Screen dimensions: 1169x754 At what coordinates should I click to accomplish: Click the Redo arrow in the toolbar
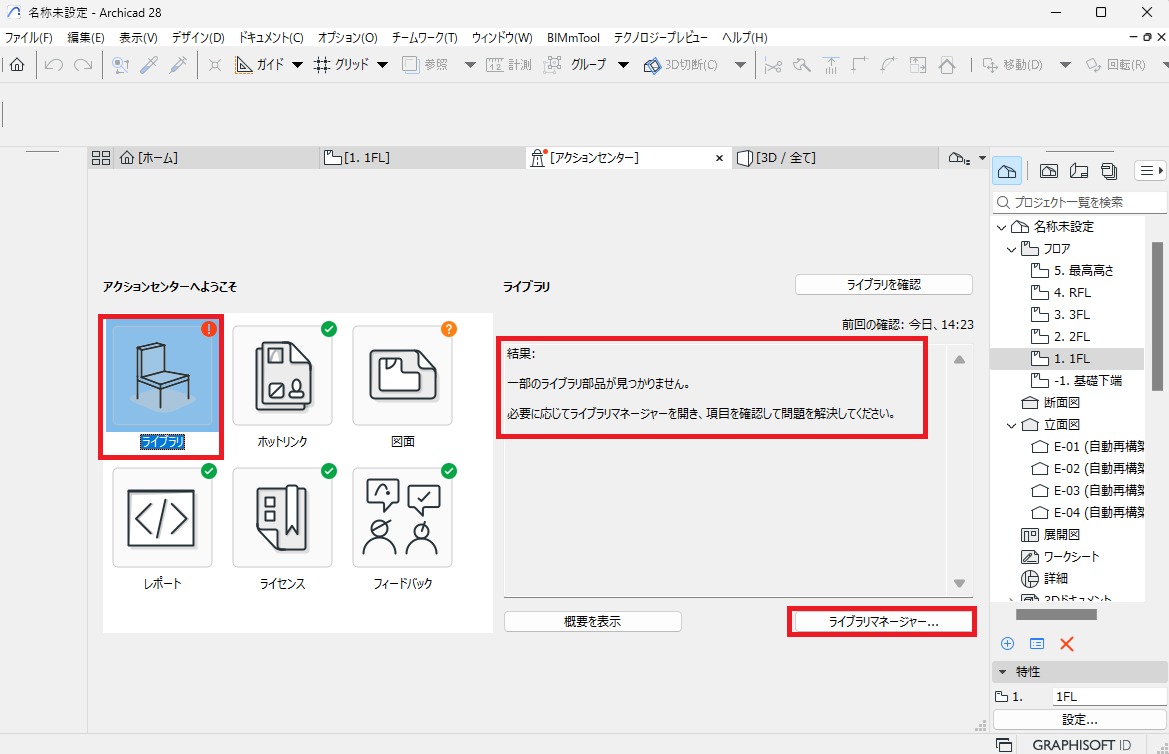(x=83, y=65)
